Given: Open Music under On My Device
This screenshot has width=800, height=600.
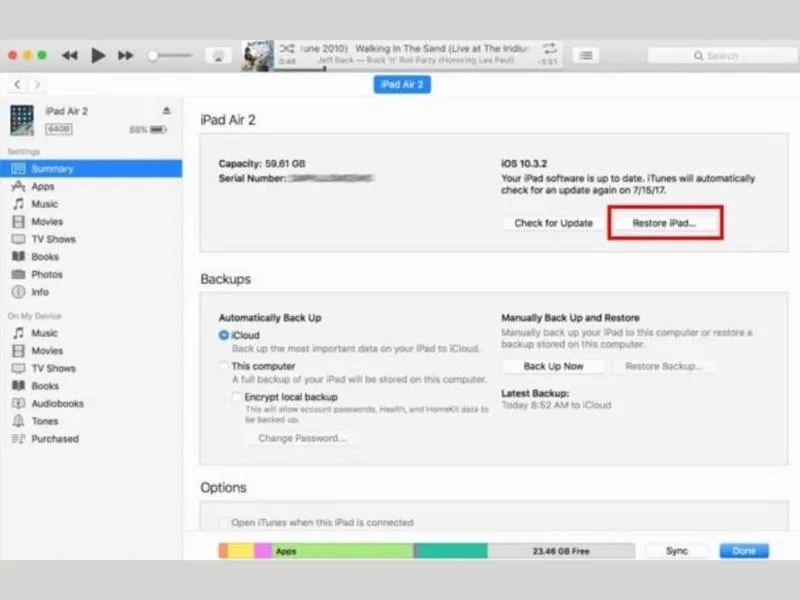Looking at the screenshot, I should click(91, 333).
